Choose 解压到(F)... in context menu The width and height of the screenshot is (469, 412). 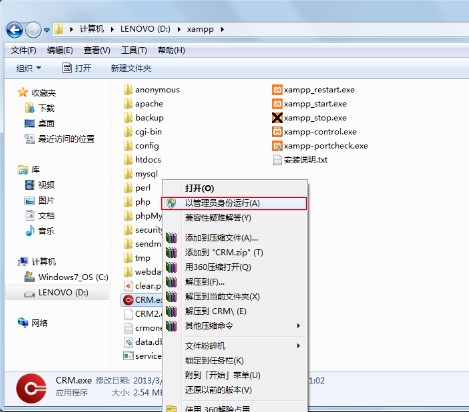point(235,282)
